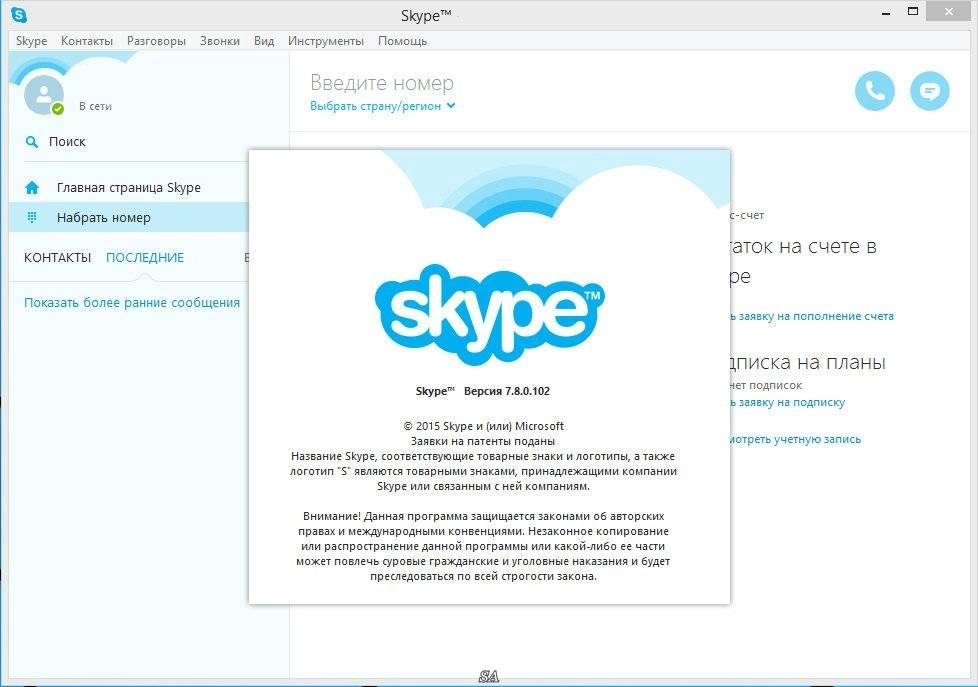Open Выбрать страну/регион dropdown
This screenshot has height=687, width=978.
[x=382, y=106]
